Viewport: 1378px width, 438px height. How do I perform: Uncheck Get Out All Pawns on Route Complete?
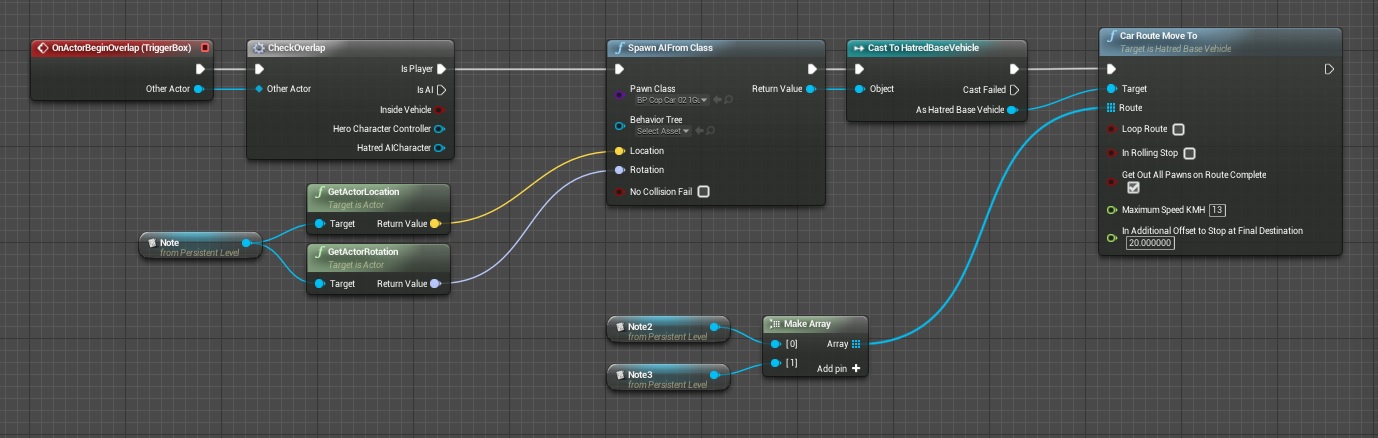pos(1133,187)
